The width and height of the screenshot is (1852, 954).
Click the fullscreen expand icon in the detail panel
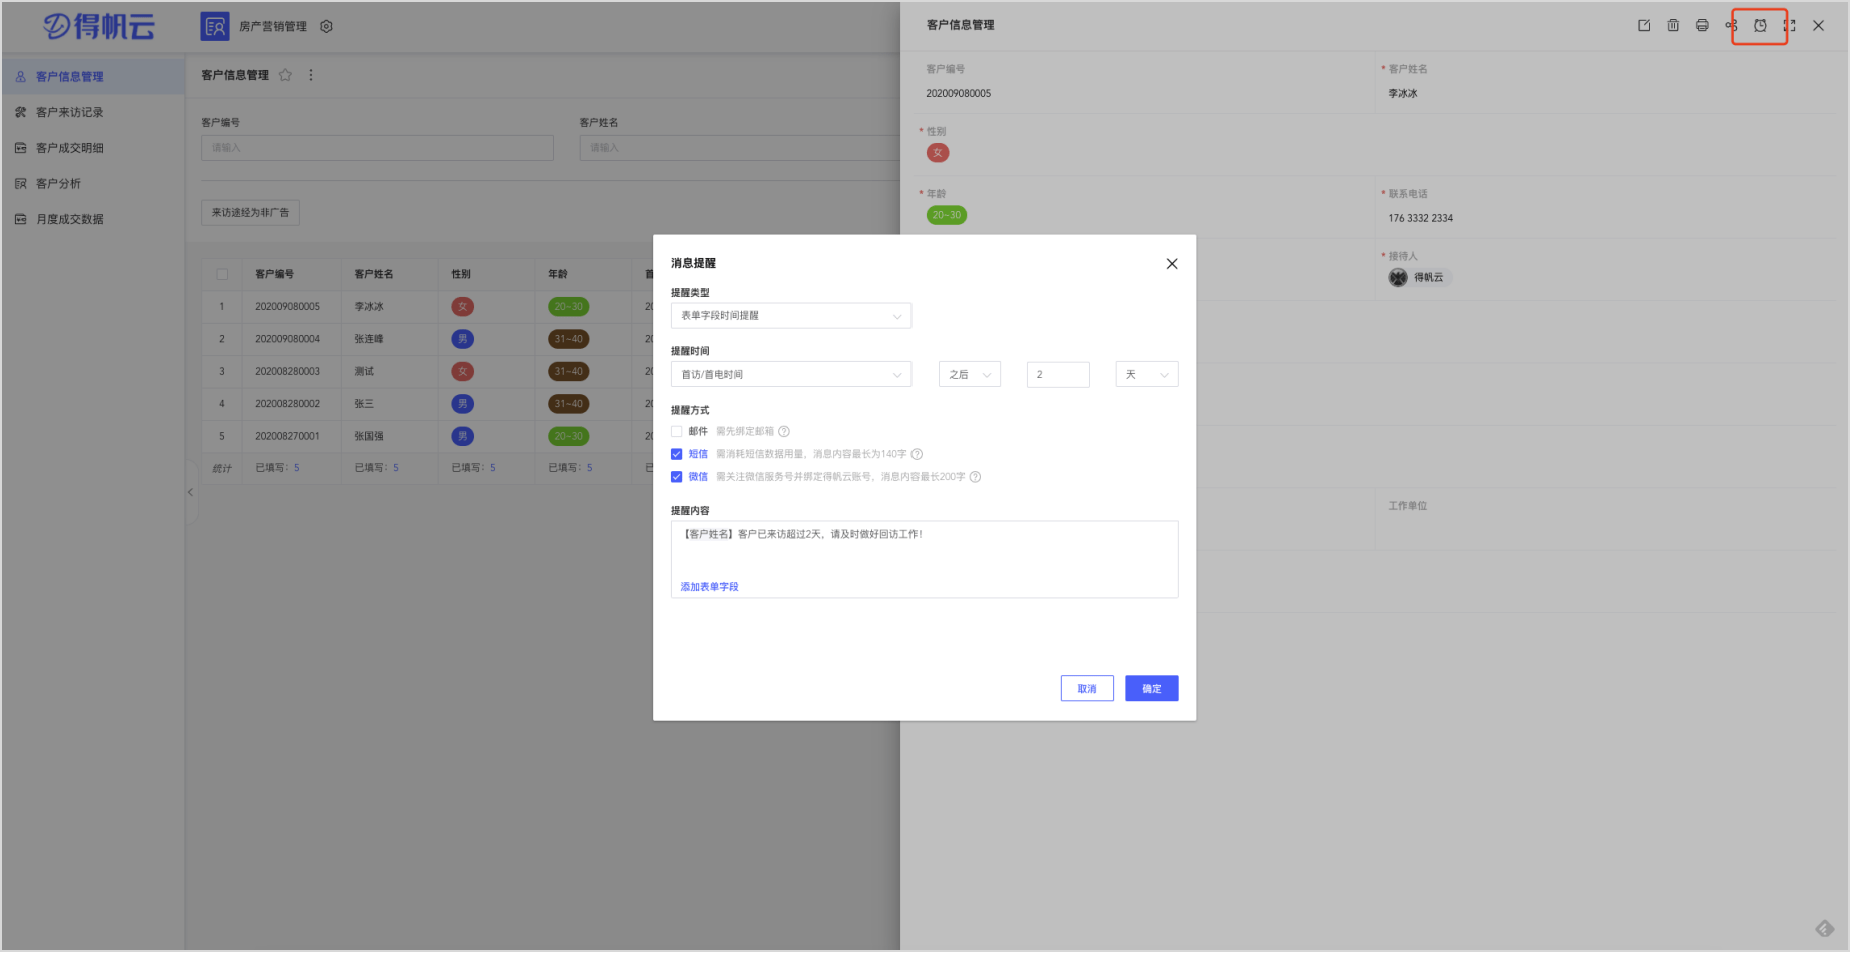tap(1790, 26)
